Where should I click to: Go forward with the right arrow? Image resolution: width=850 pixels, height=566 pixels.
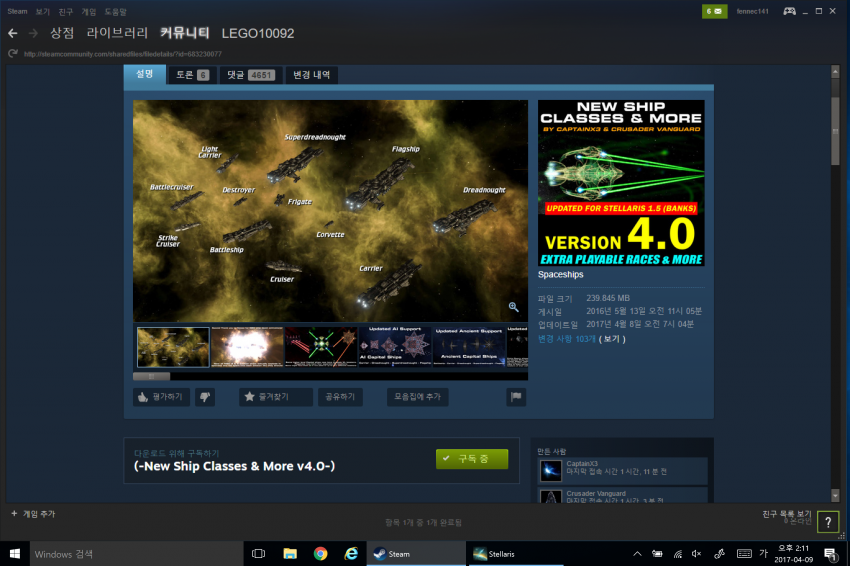[x=33, y=34]
